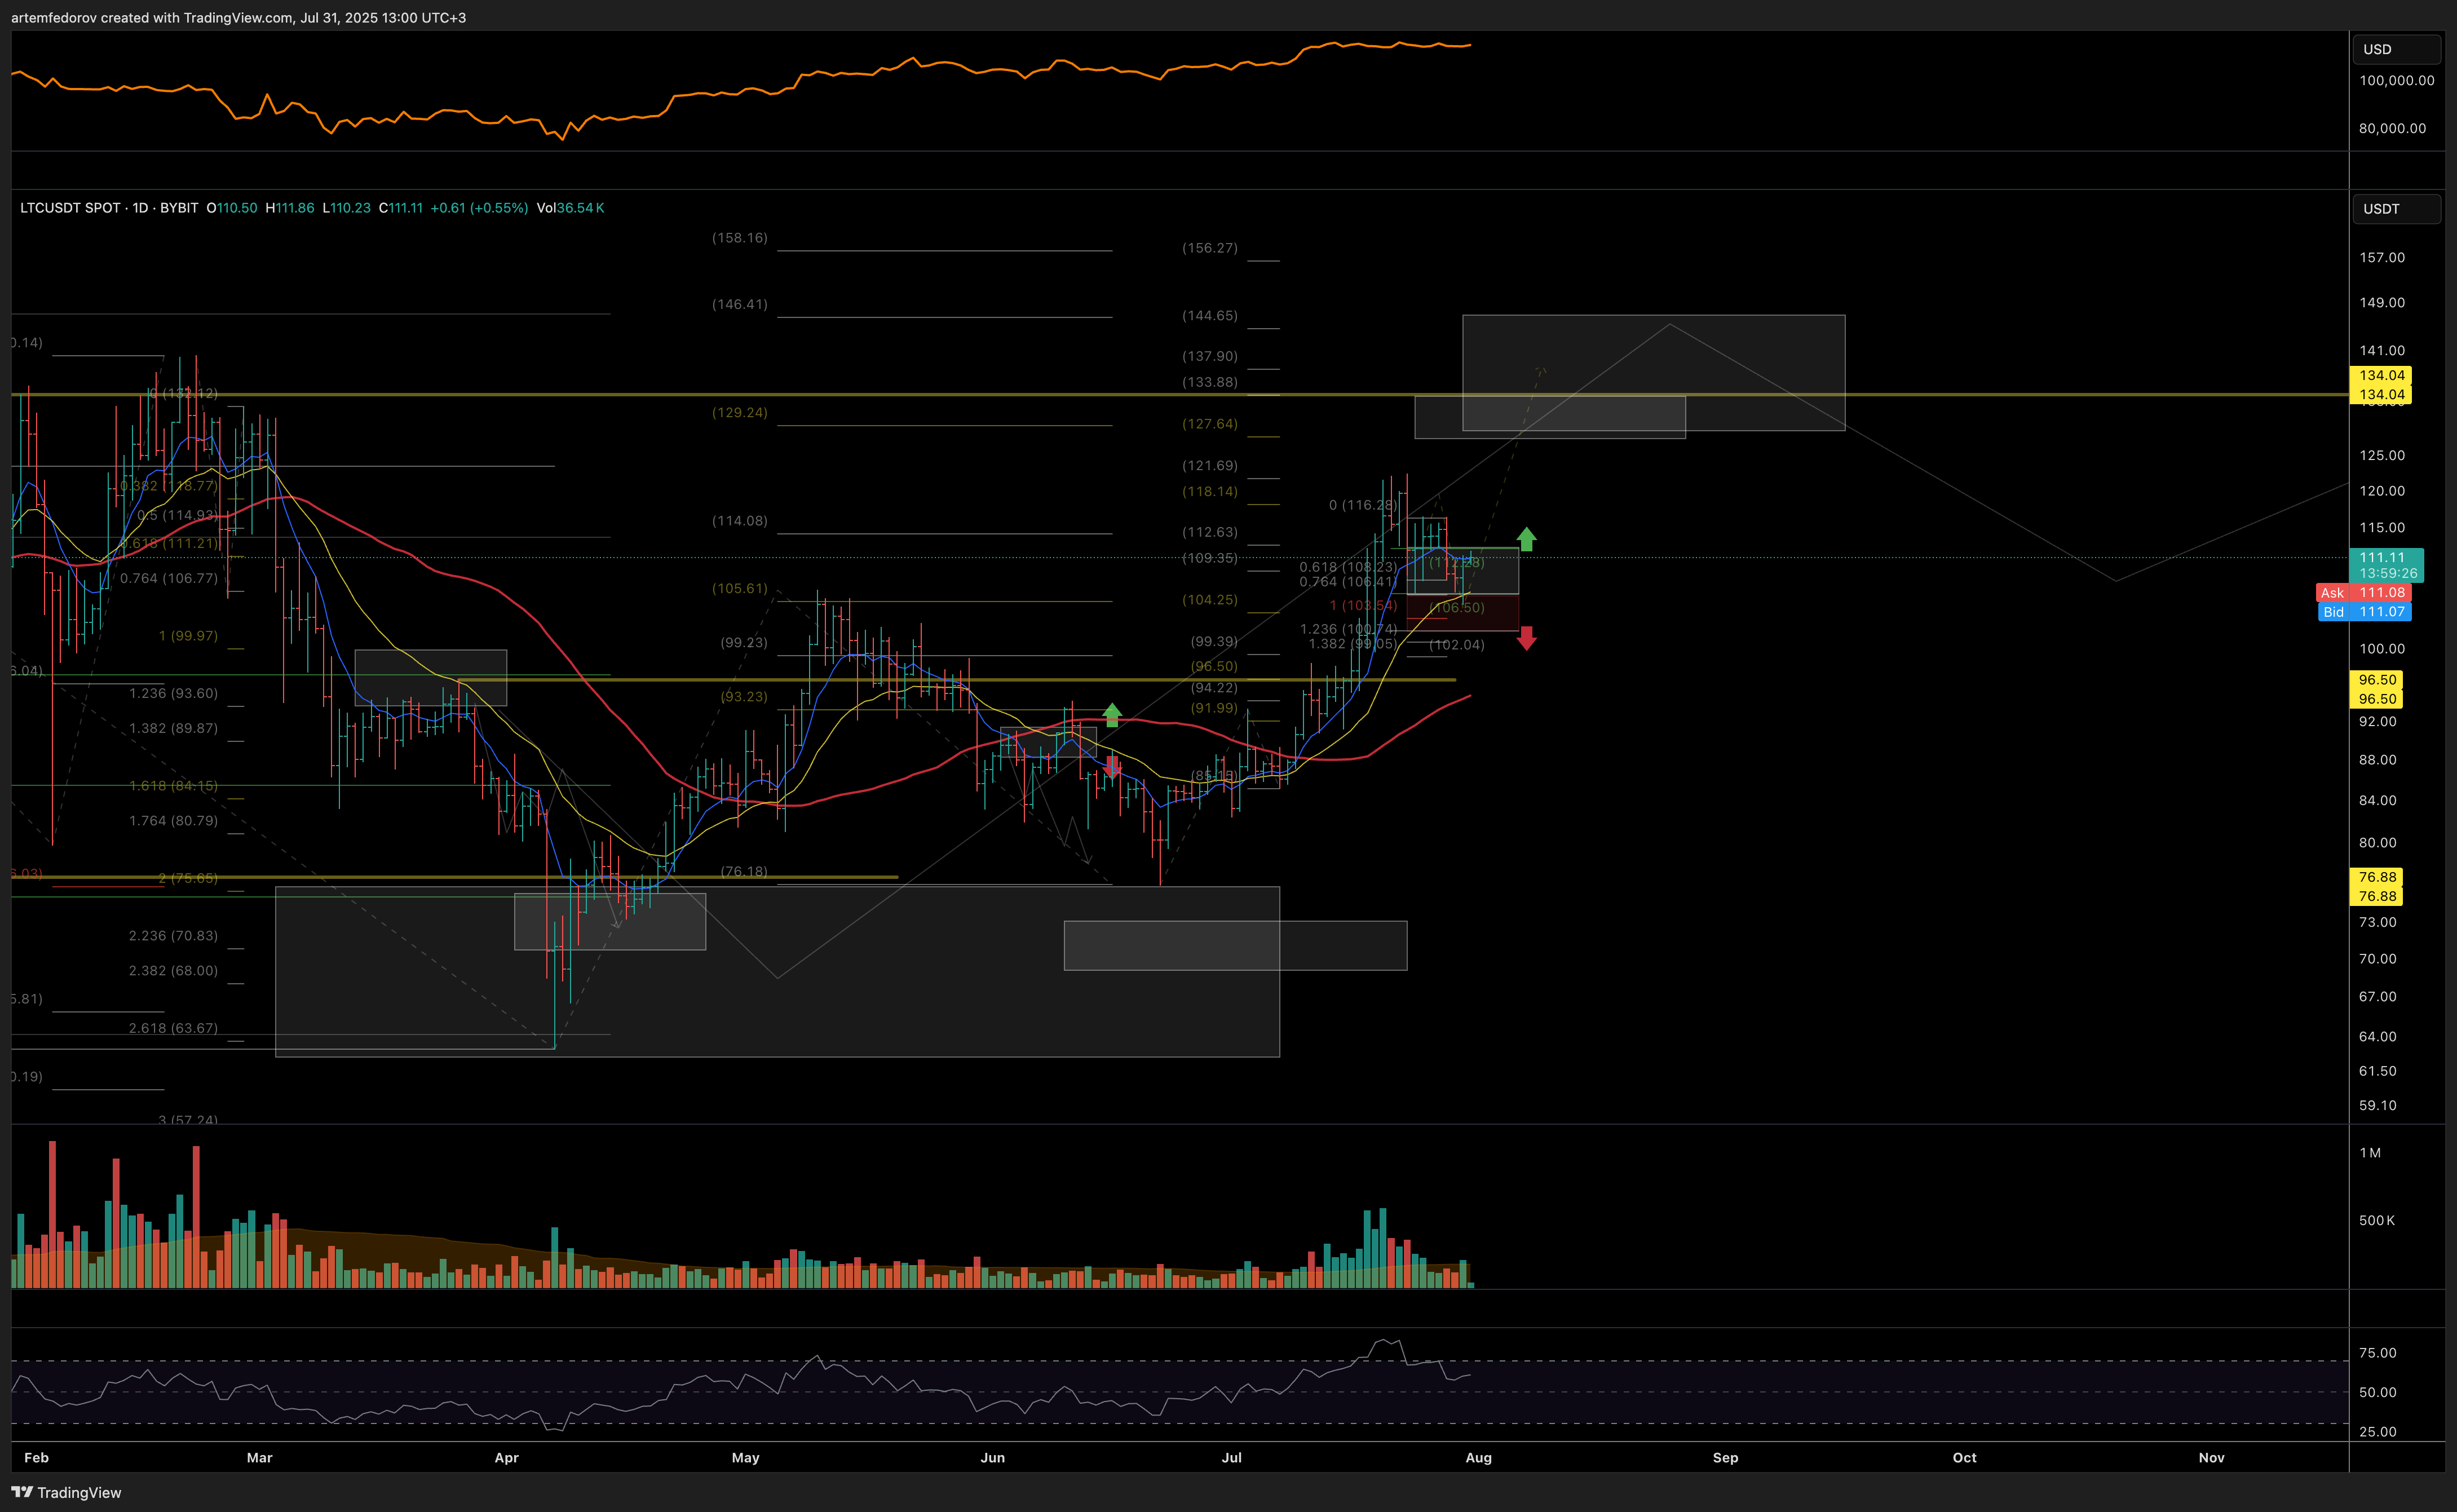Click the red down arrow in June
The width and height of the screenshot is (2457, 1512).
tap(1111, 767)
